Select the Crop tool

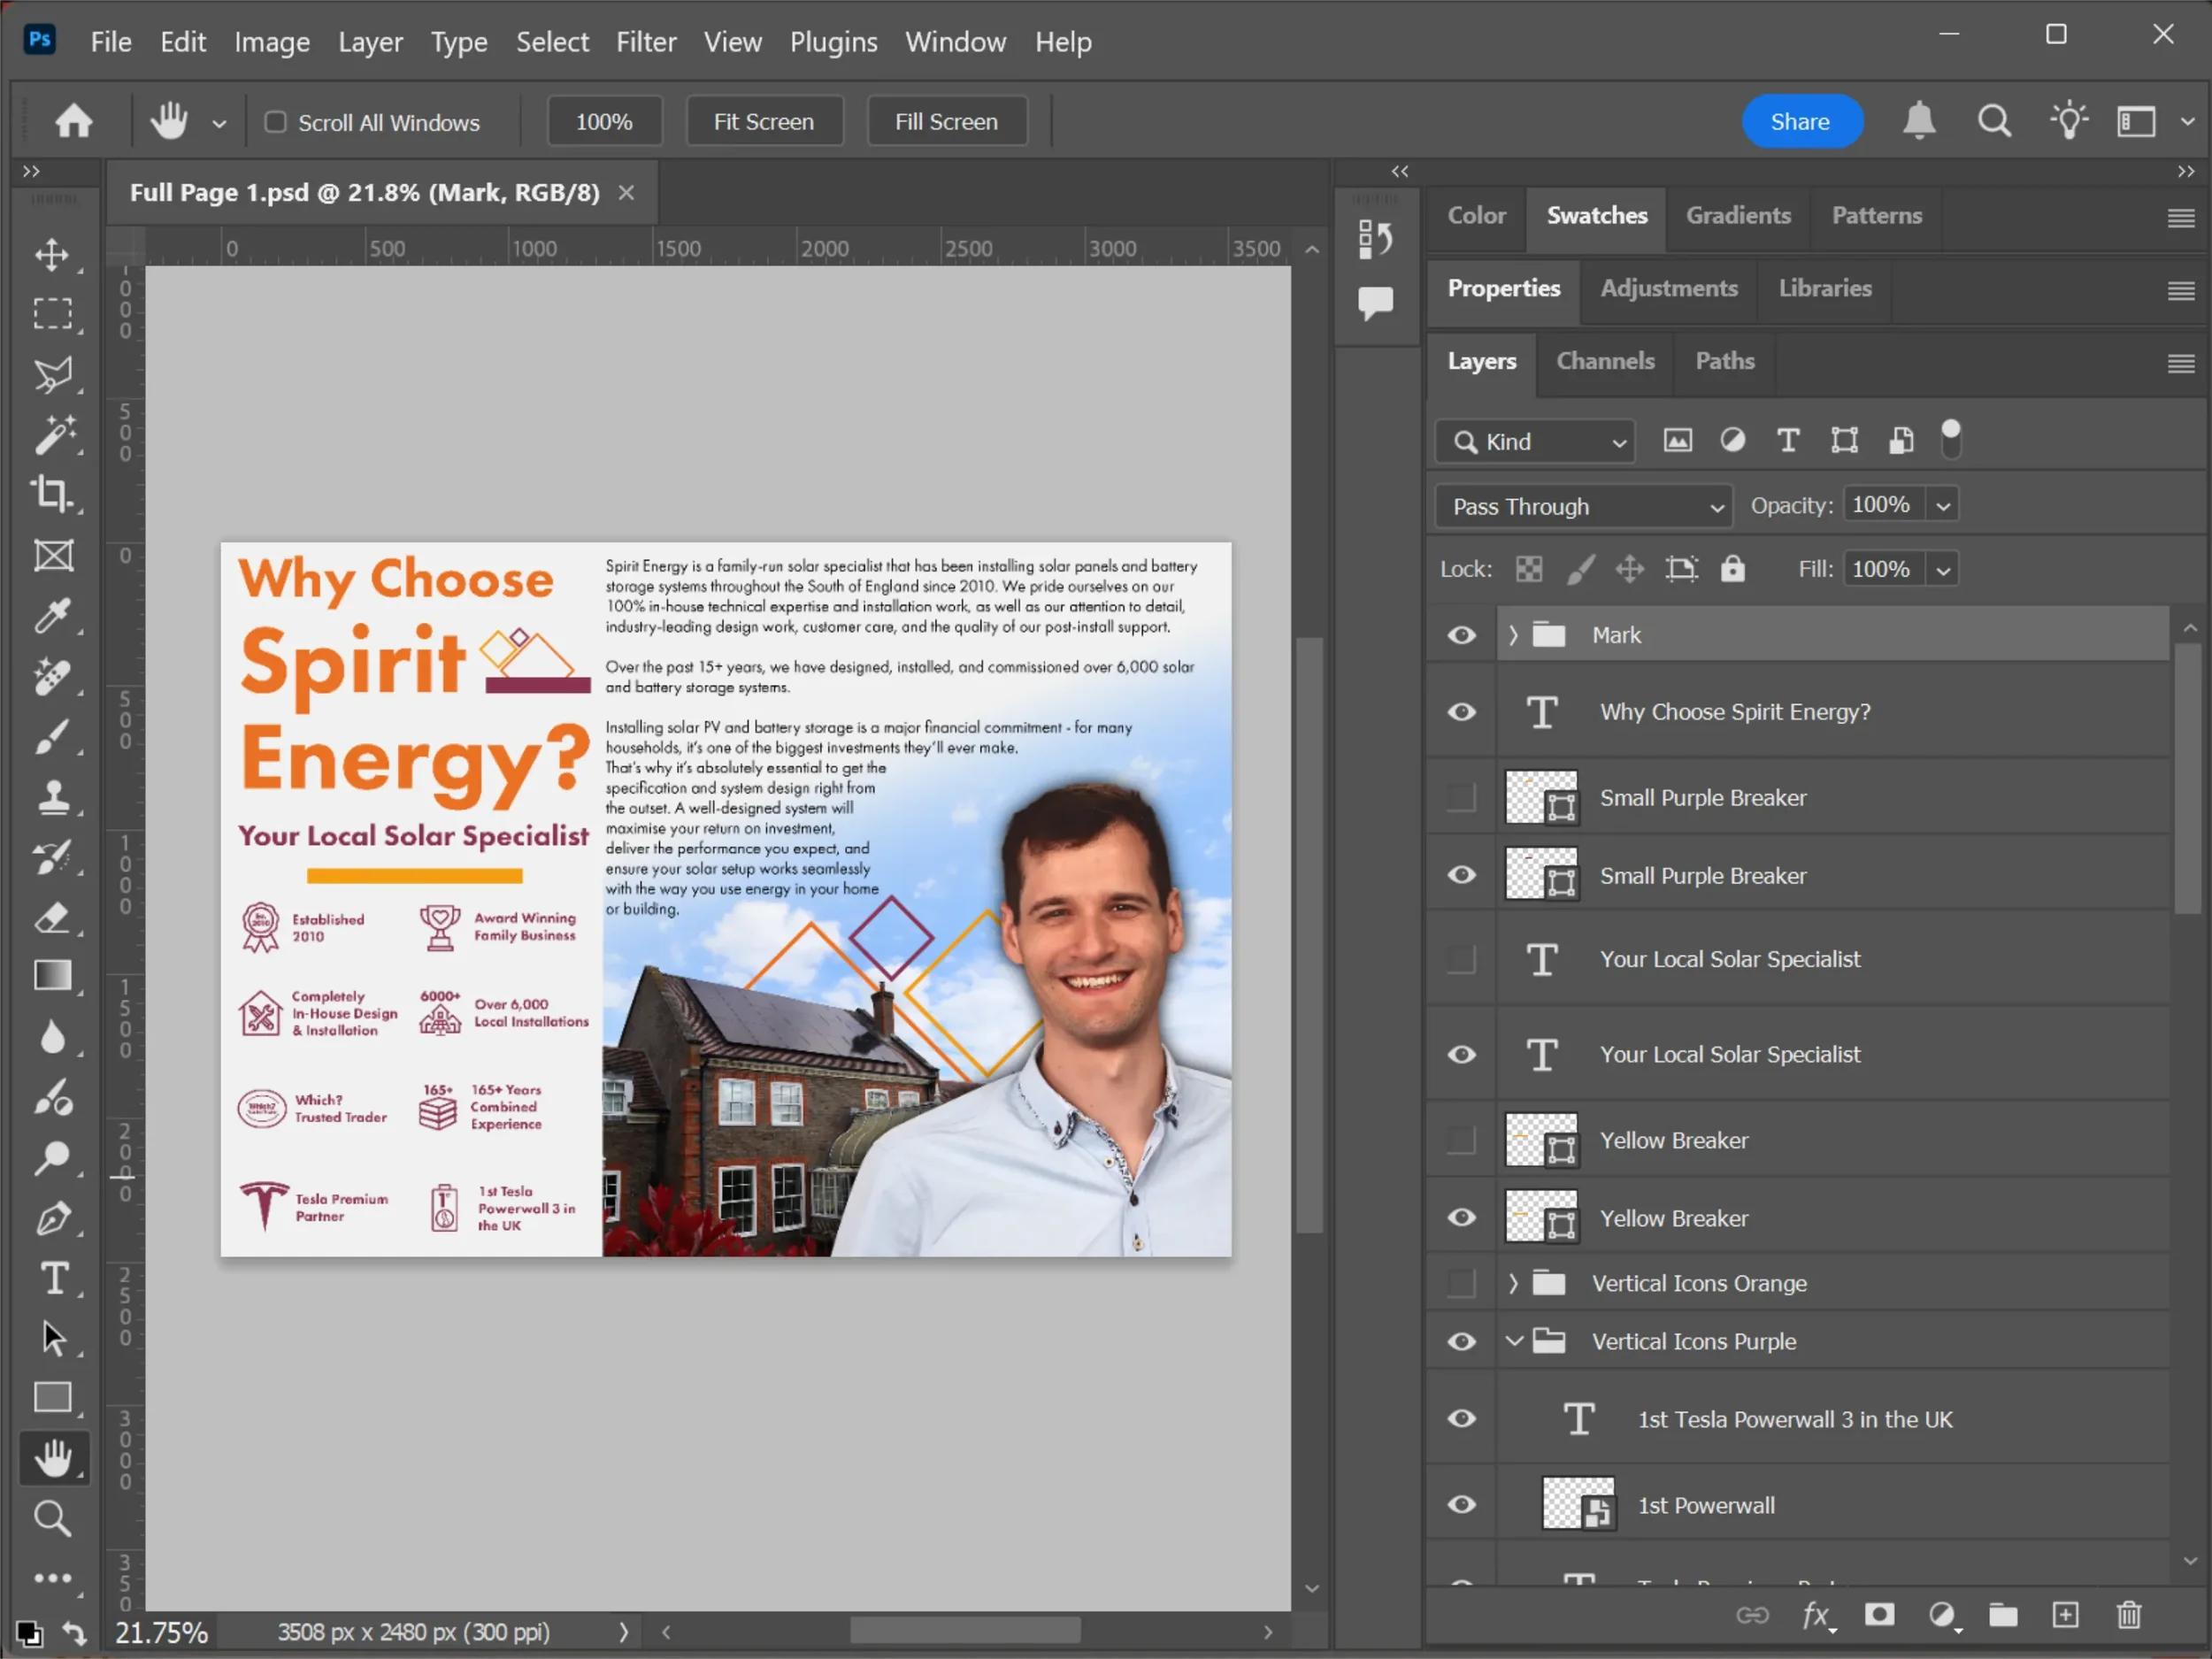(52, 494)
